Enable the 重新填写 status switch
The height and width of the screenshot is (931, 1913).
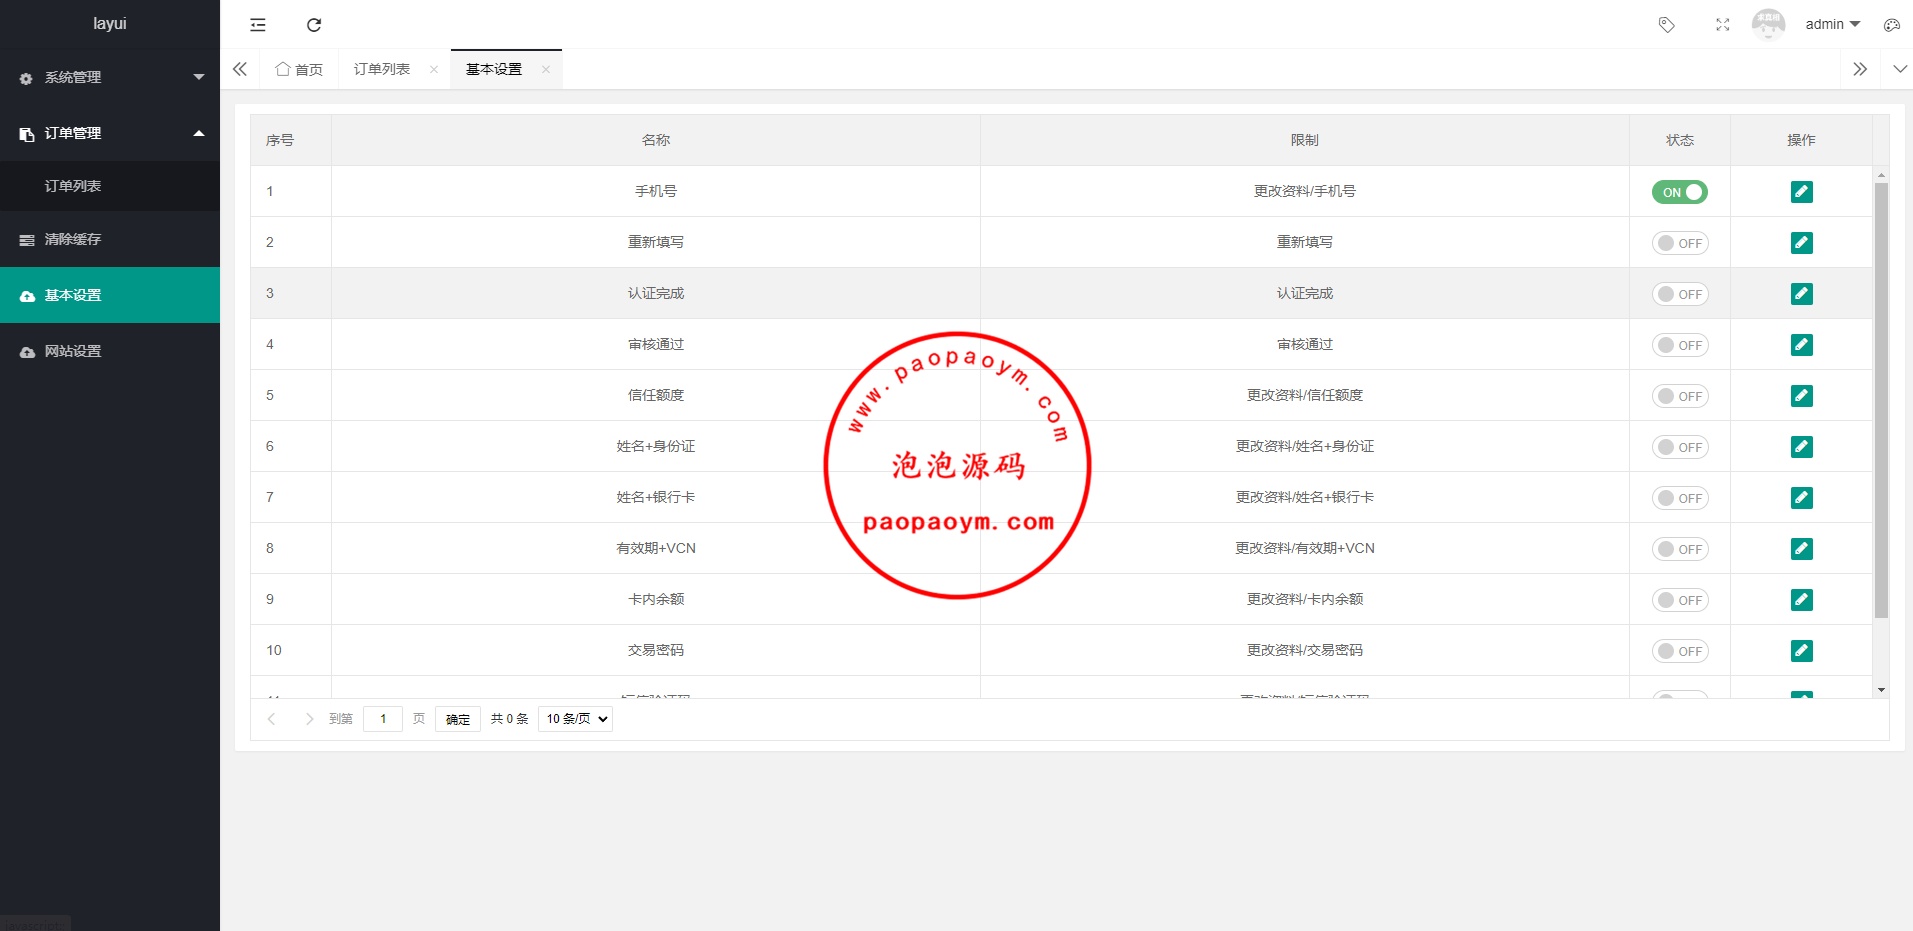click(1680, 243)
